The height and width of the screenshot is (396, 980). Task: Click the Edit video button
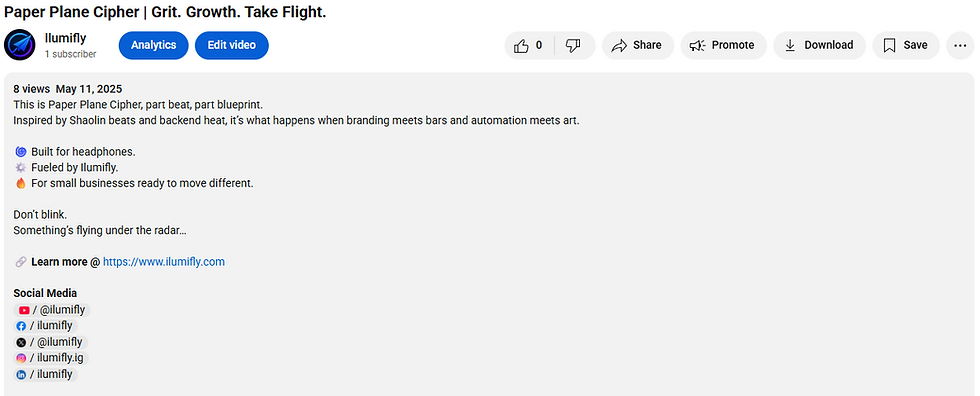231,45
